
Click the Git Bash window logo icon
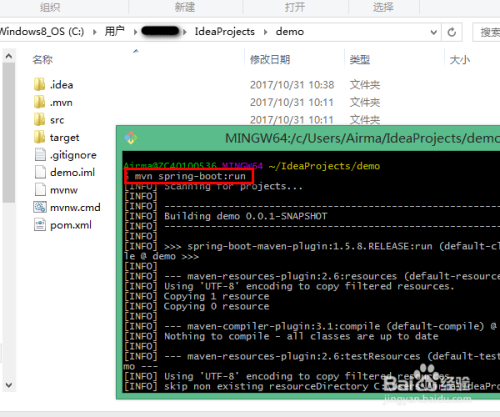tap(131, 138)
